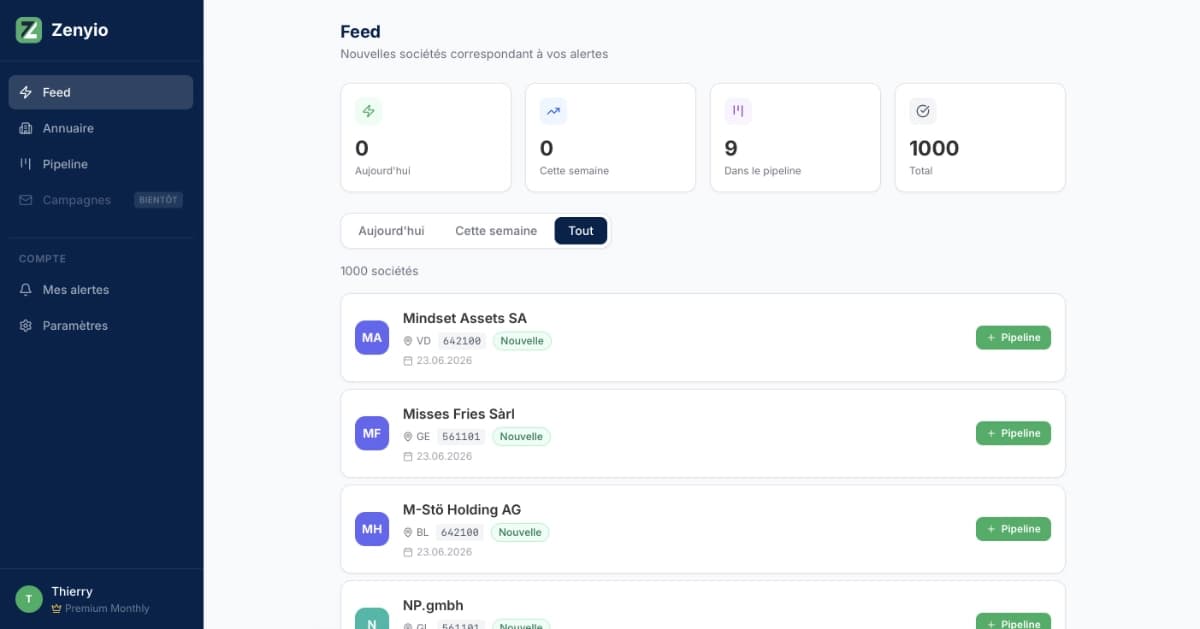The height and width of the screenshot is (629, 1200).
Task: Click the 1000 sociétés count text
Action: [x=380, y=271]
